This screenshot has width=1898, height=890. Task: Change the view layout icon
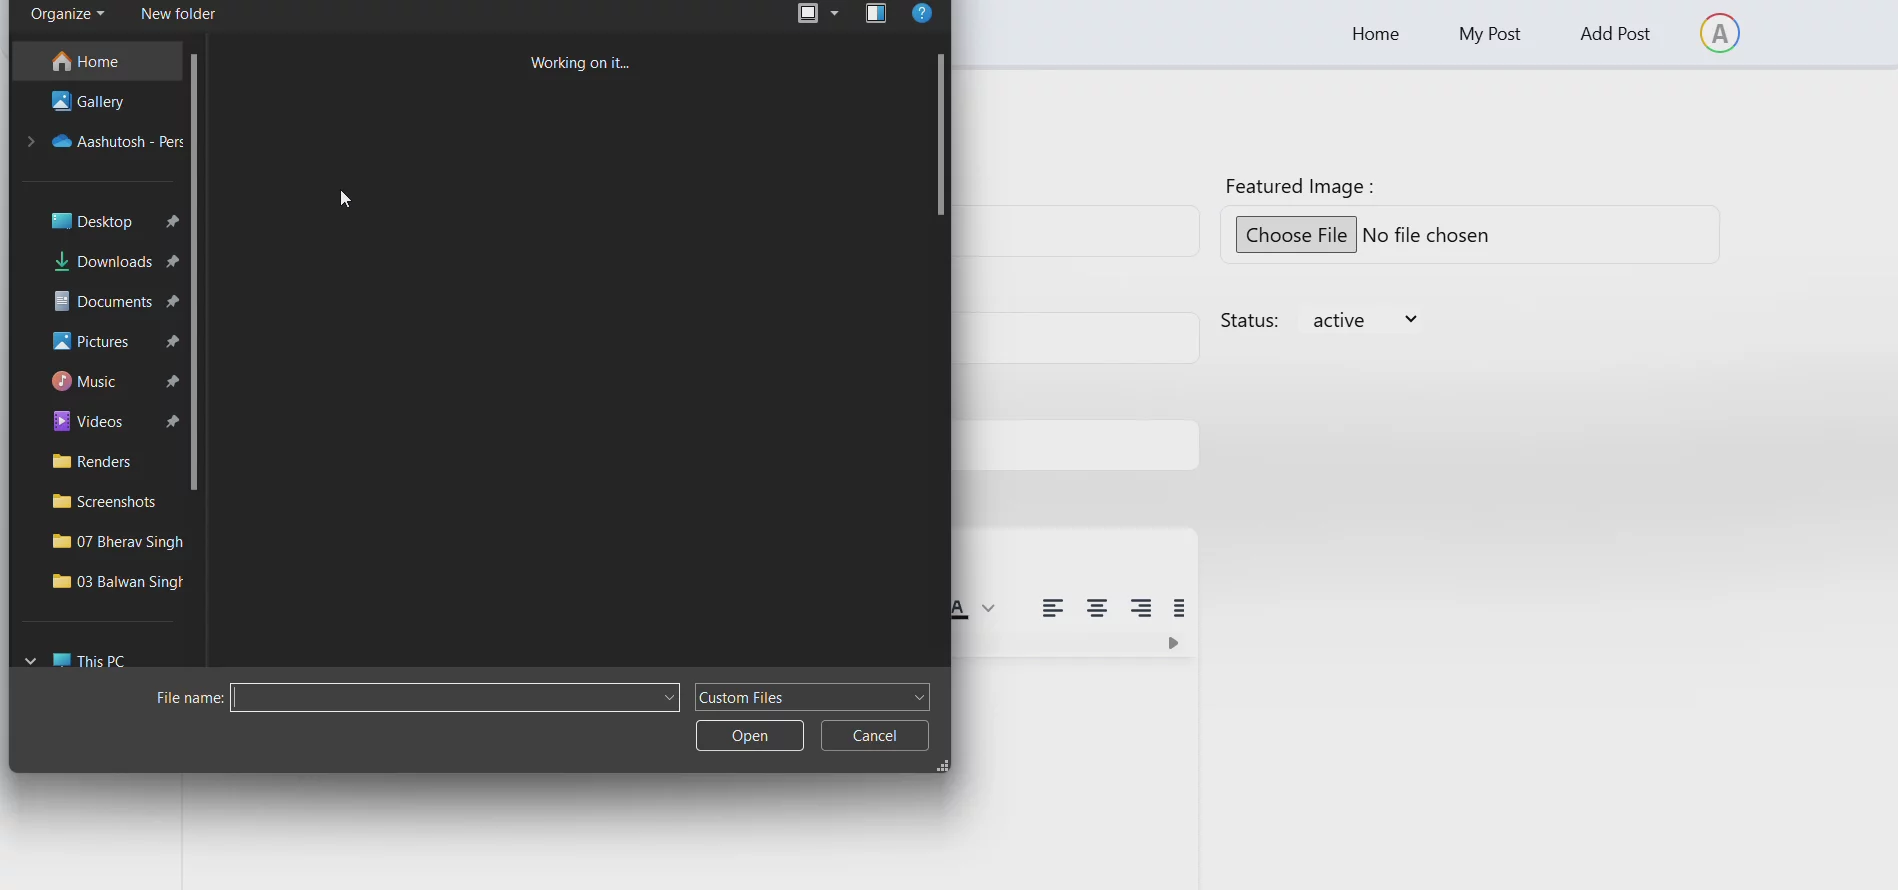[808, 14]
